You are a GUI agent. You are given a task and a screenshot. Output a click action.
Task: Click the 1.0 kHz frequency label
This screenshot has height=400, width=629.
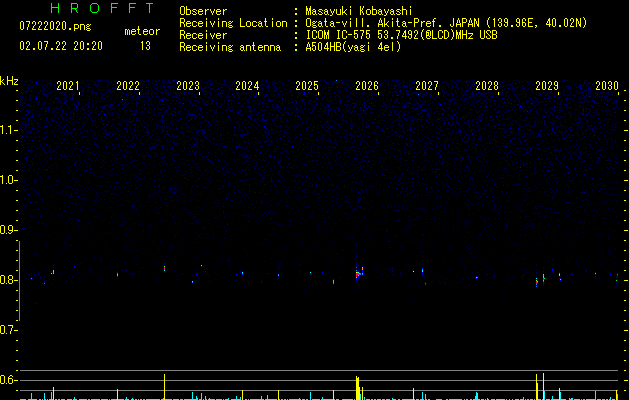click(x=8, y=180)
